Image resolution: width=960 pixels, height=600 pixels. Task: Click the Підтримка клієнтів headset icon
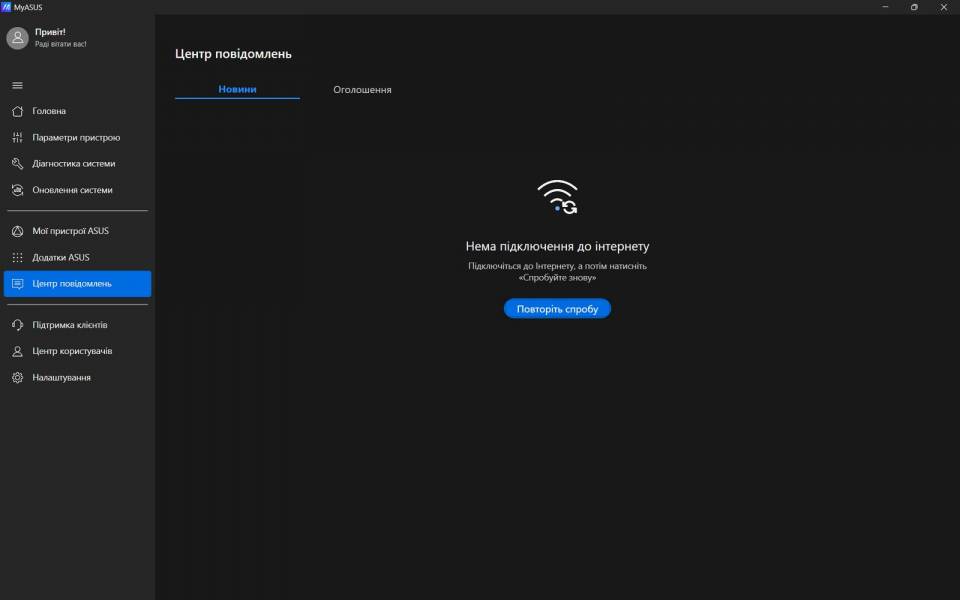click(17, 324)
